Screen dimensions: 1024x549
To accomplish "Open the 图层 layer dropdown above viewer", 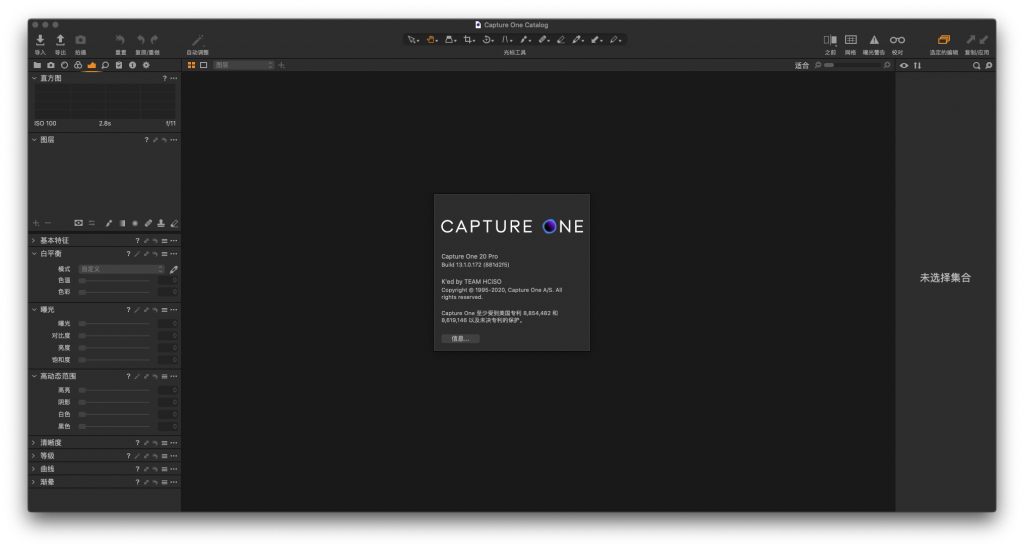I will [x=244, y=65].
